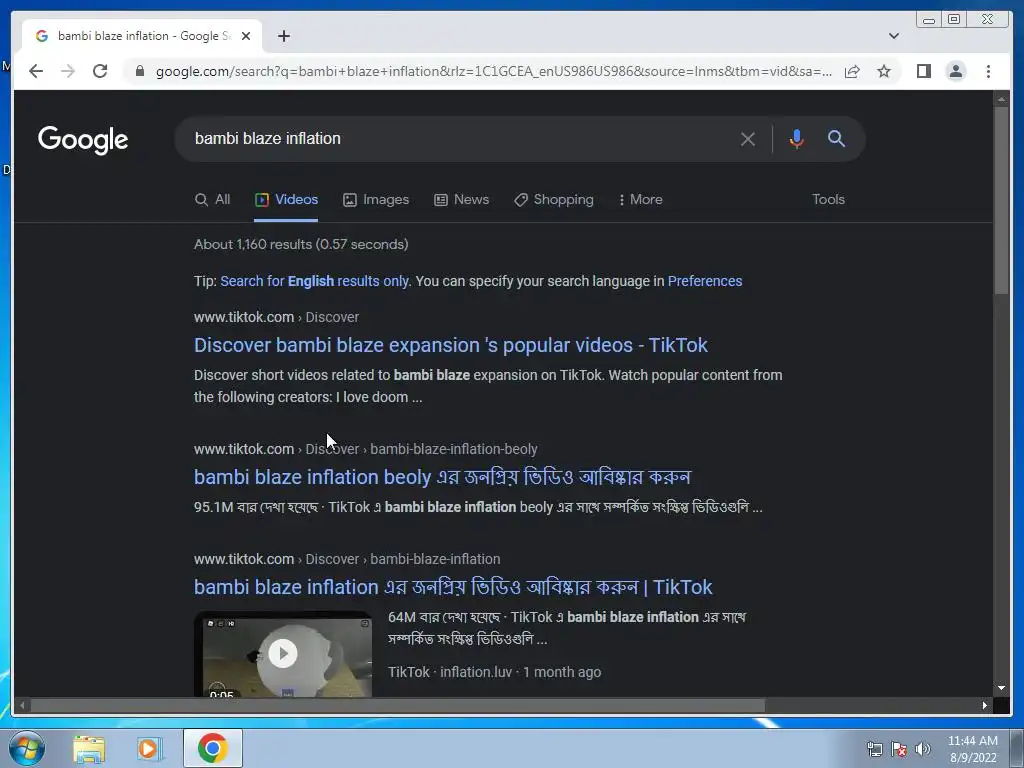Click address bar URL
The image size is (1024, 768).
(x=494, y=71)
